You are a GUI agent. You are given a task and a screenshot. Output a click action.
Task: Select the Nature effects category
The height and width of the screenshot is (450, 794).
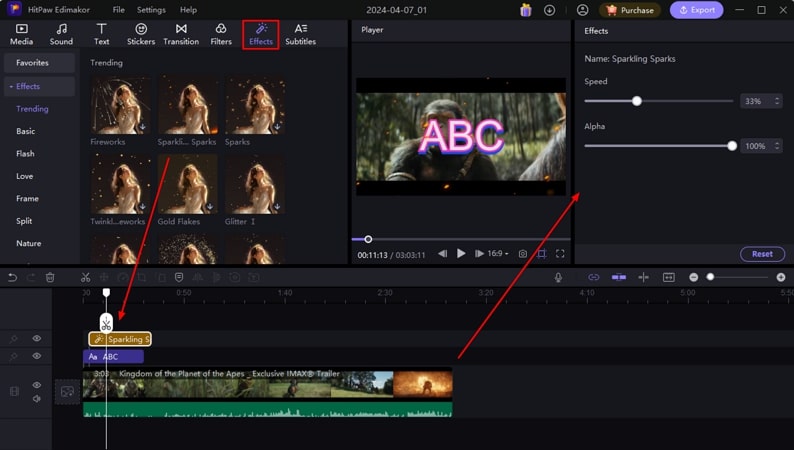28,243
